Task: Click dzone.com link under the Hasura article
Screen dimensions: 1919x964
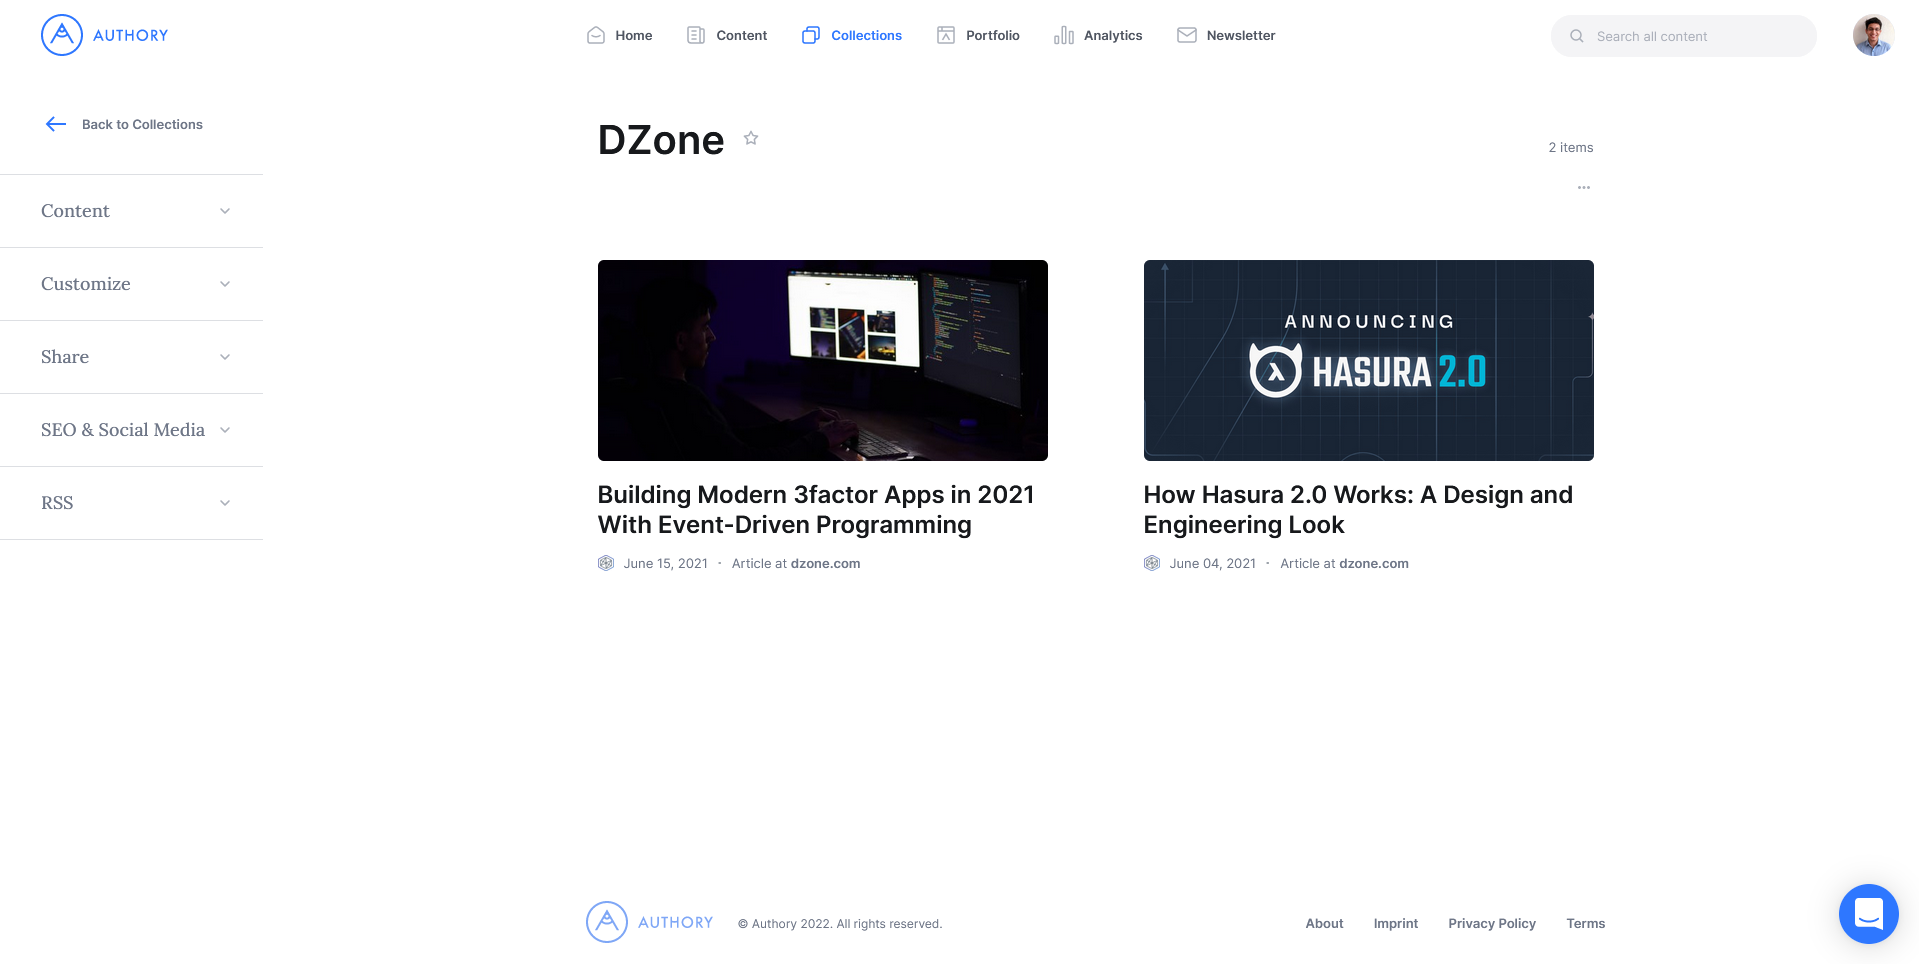Action: point(1374,563)
